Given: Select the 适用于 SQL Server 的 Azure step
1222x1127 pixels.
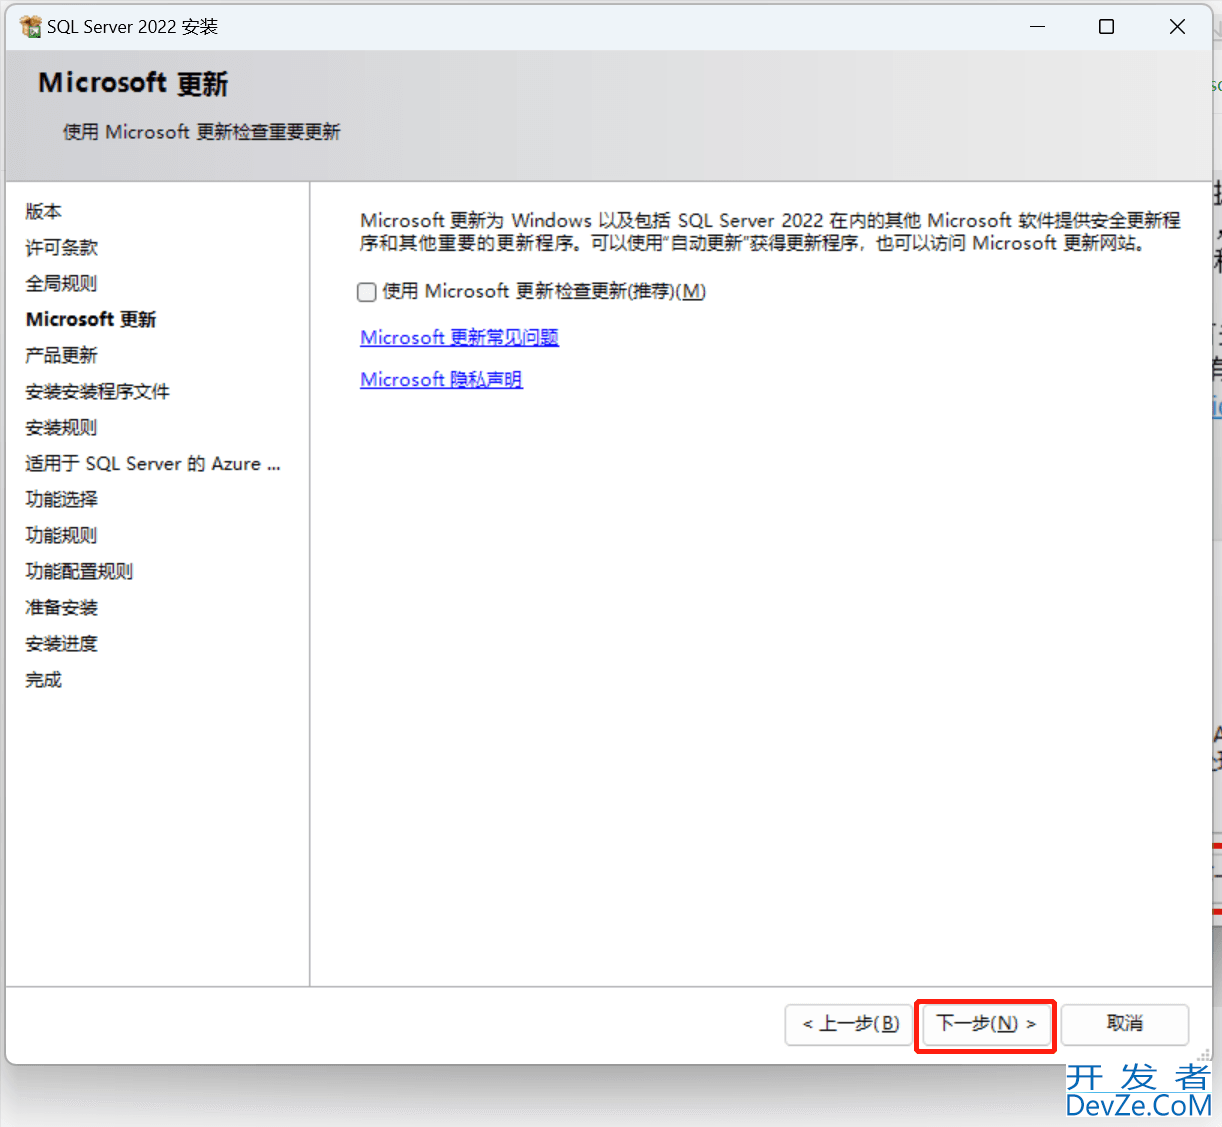Looking at the screenshot, I should 153,464.
